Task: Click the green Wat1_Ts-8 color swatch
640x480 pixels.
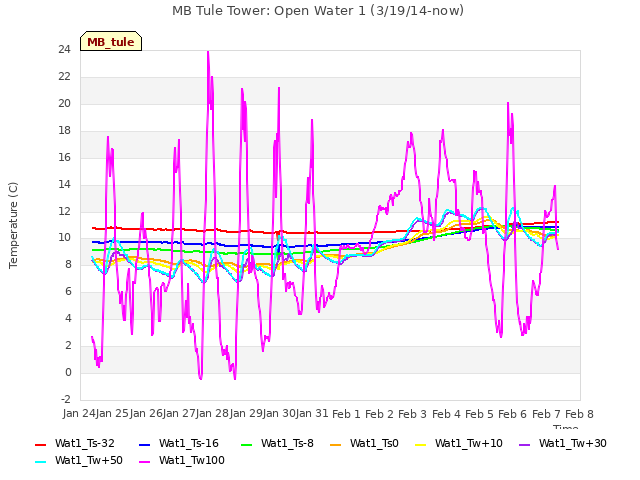Action: tap(247, 444)
